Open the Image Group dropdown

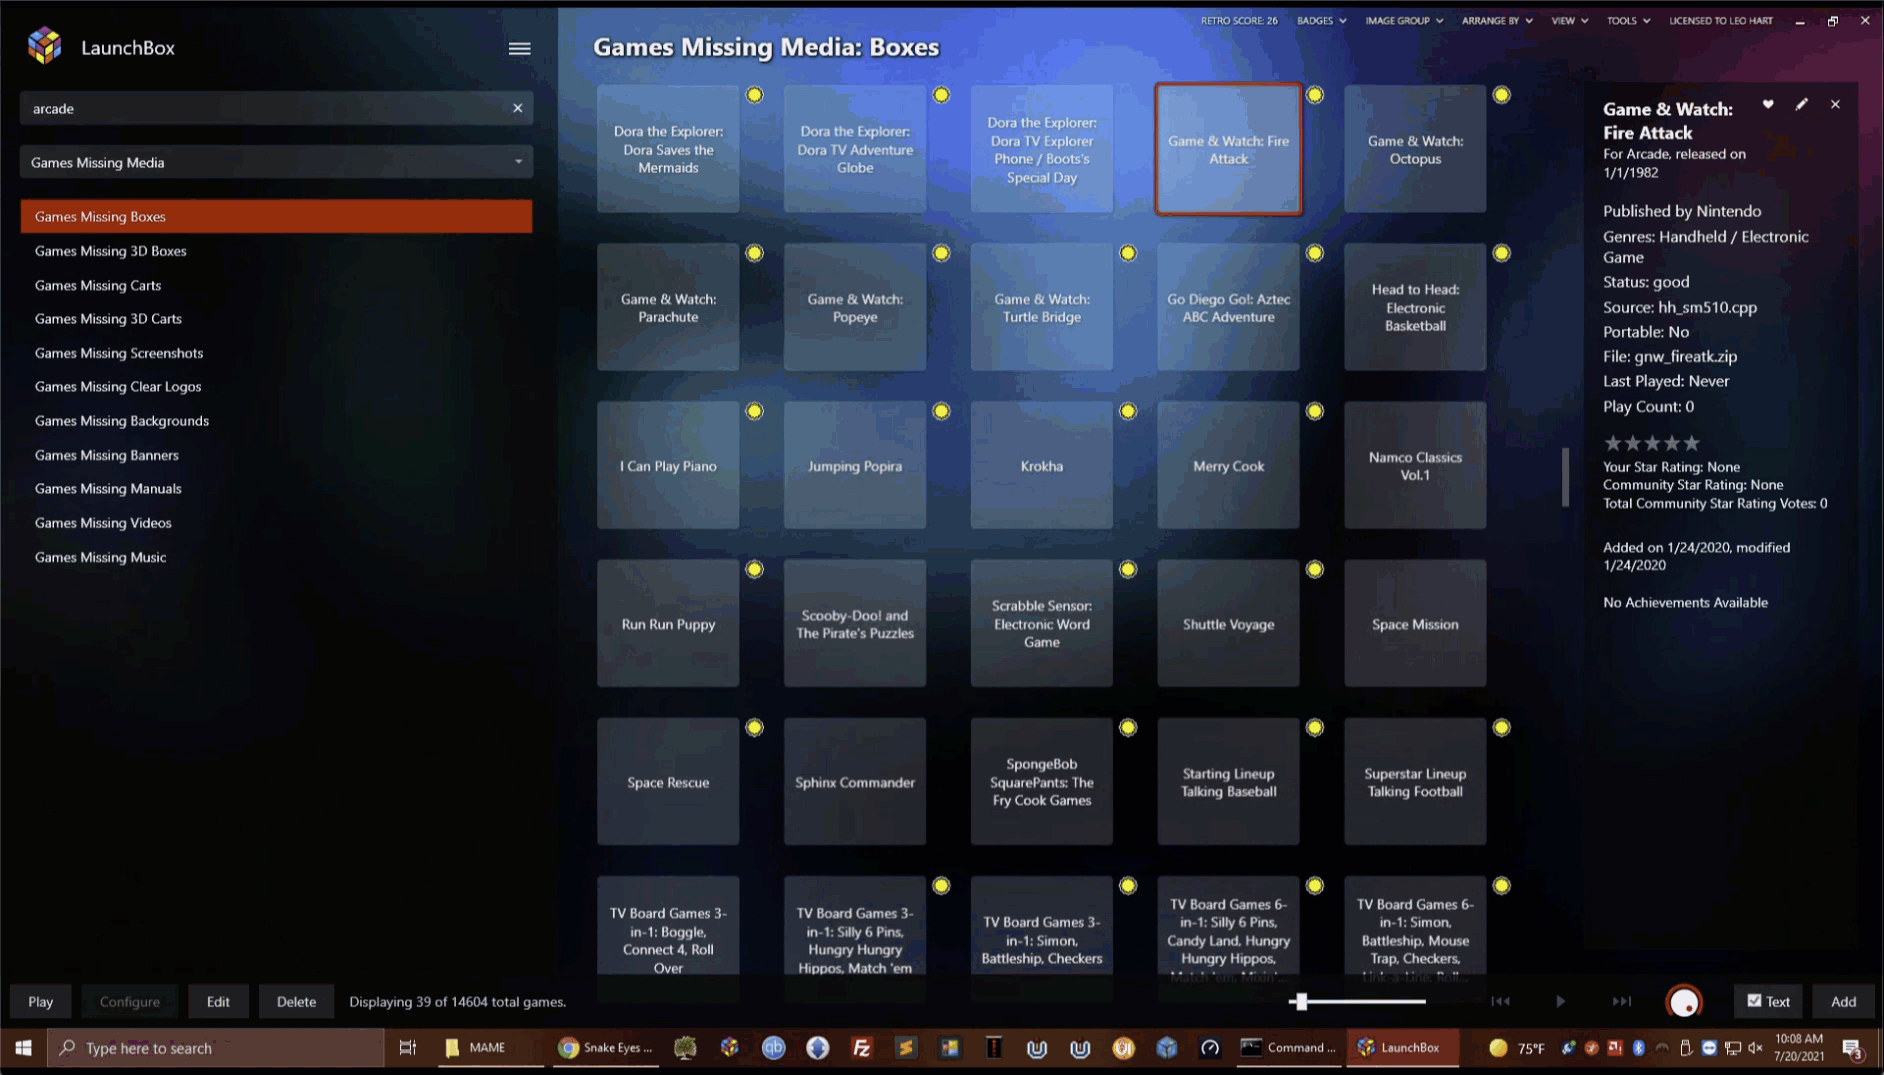click(x=1403, y=20)
